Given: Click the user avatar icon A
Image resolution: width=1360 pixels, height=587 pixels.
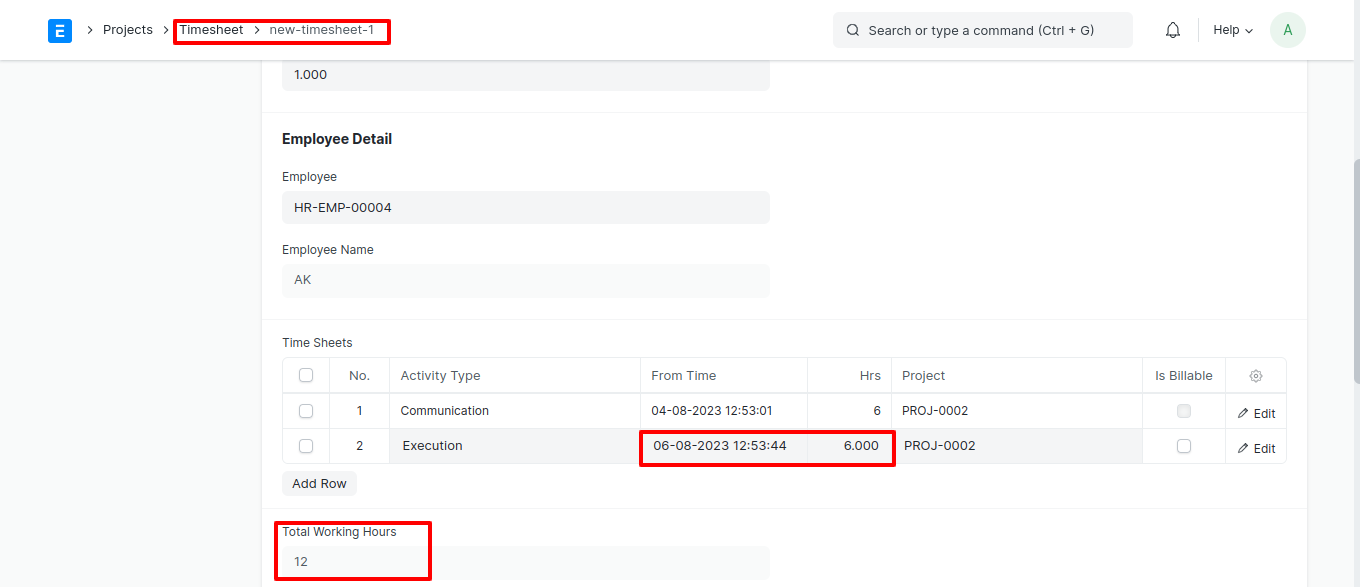Looking at the screenshot, I should tap(1287, 30).
